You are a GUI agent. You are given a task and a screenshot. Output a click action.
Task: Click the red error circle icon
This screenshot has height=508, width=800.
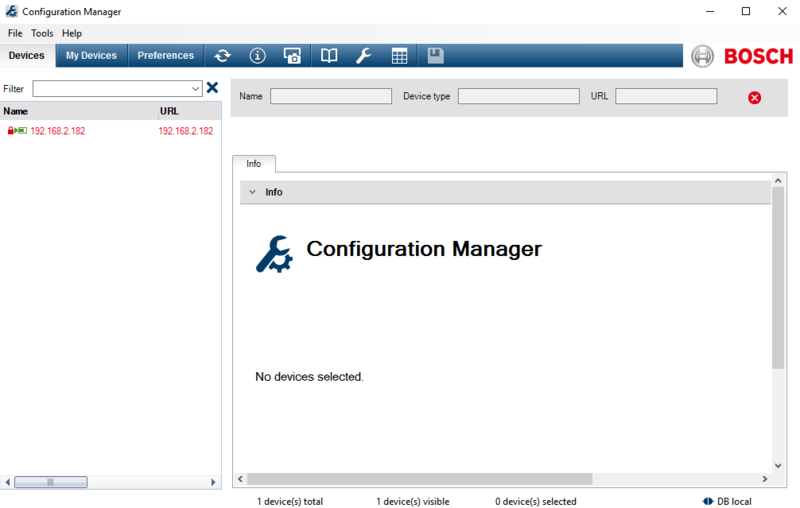754,97
